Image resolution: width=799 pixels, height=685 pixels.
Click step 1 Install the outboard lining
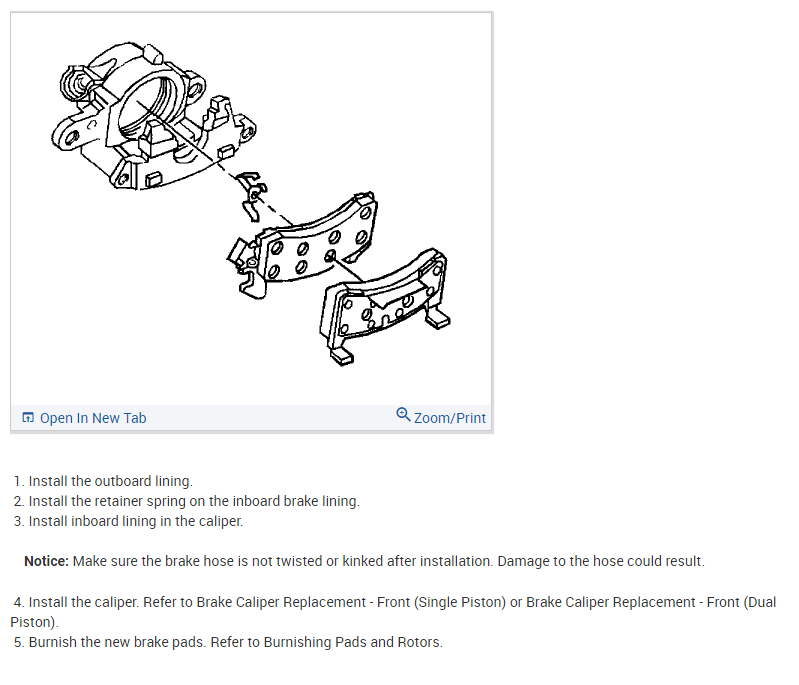[103, 481]
